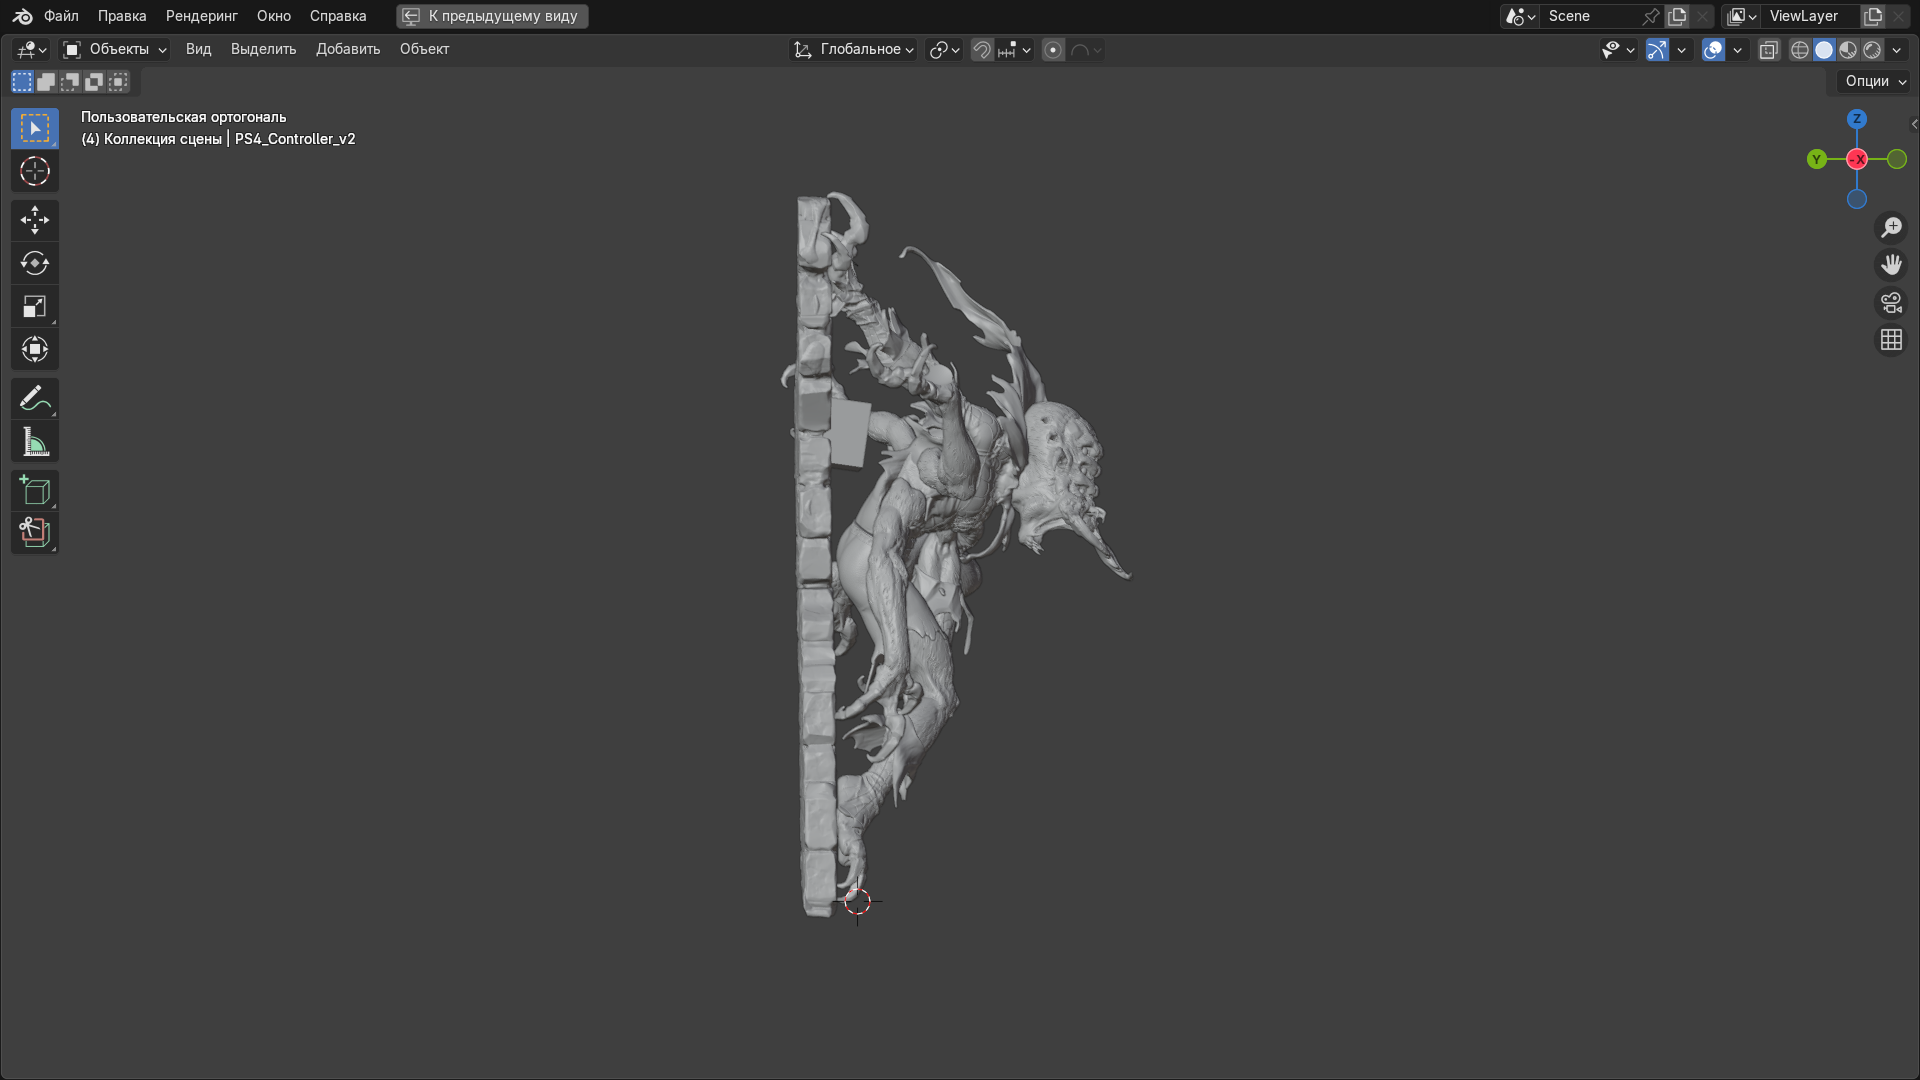Open the overlays options dropdown arrow
1920x1080 pixels.
click(1737, 50)
